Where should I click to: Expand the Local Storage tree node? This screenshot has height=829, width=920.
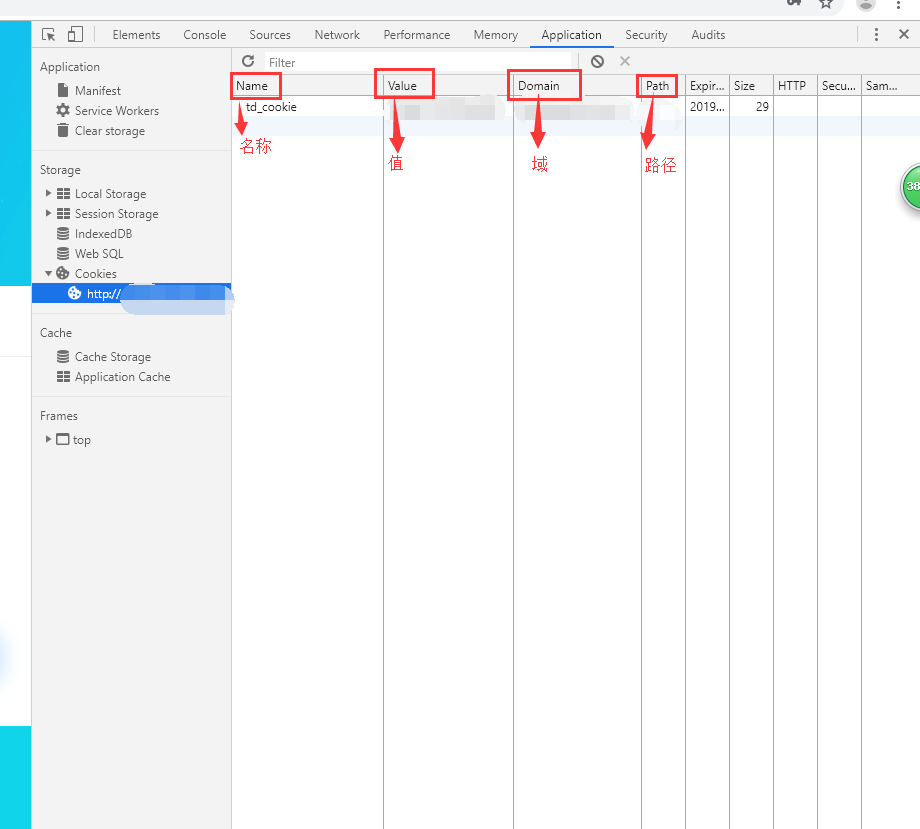(x=48, y=193)
